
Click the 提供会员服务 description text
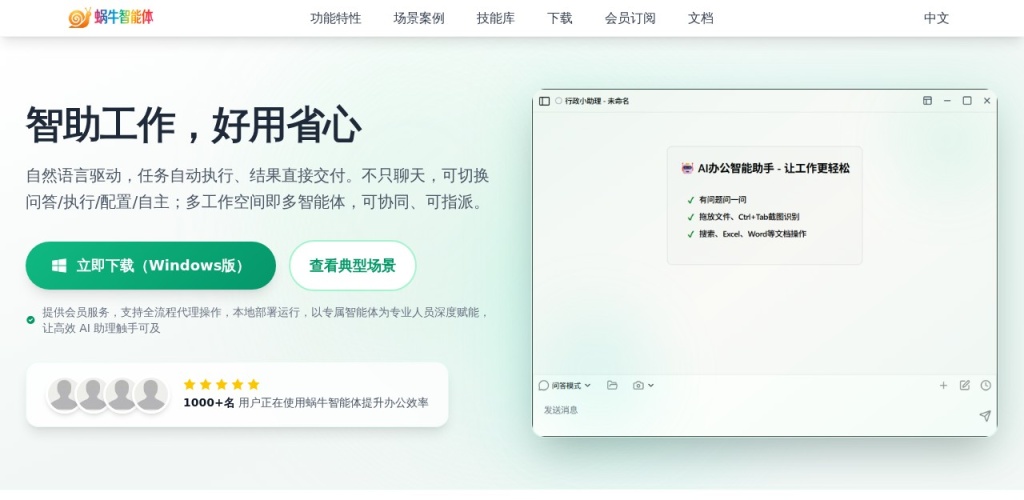click(x=265, y=320)
